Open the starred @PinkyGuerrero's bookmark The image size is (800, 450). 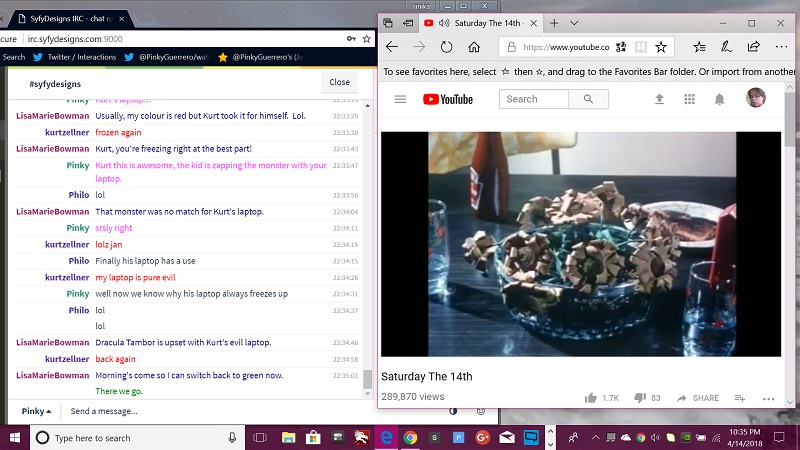point(260,57)
